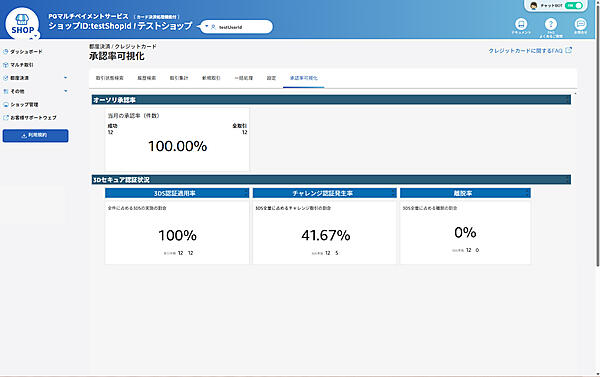Viewport: 600px width, 377px height.
Task: Click the ショップ管理 sidebar icon
Action: (5, 104)
